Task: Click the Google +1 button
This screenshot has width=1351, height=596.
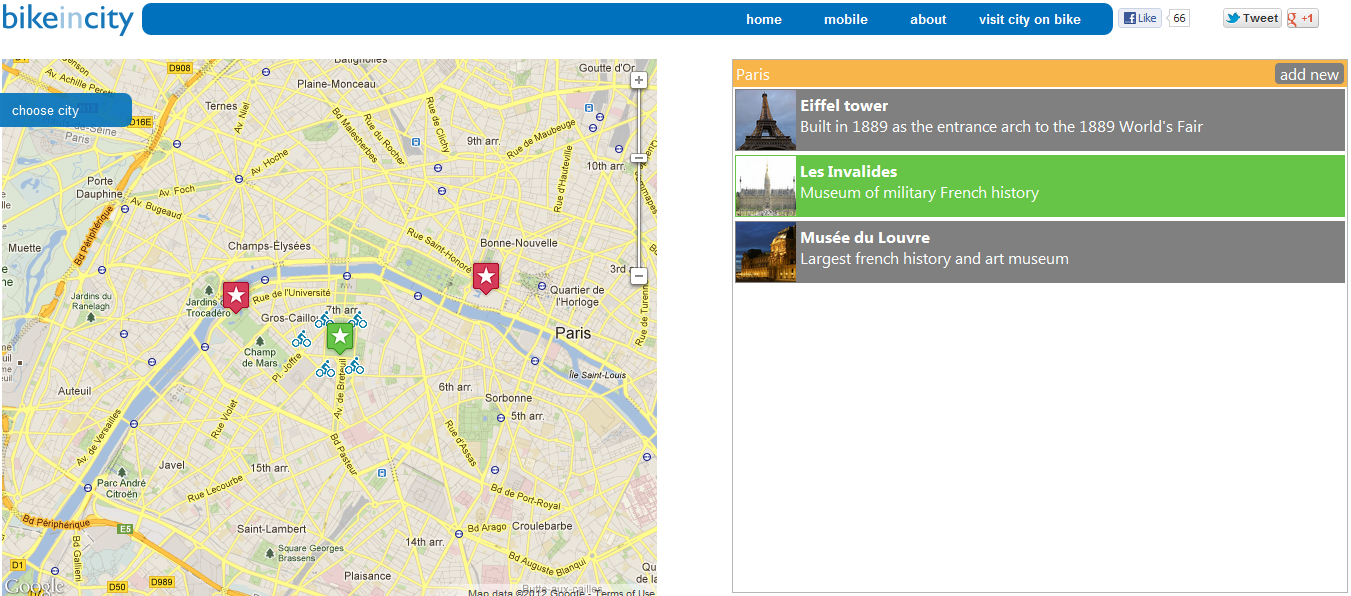Action: (1302, 18)
